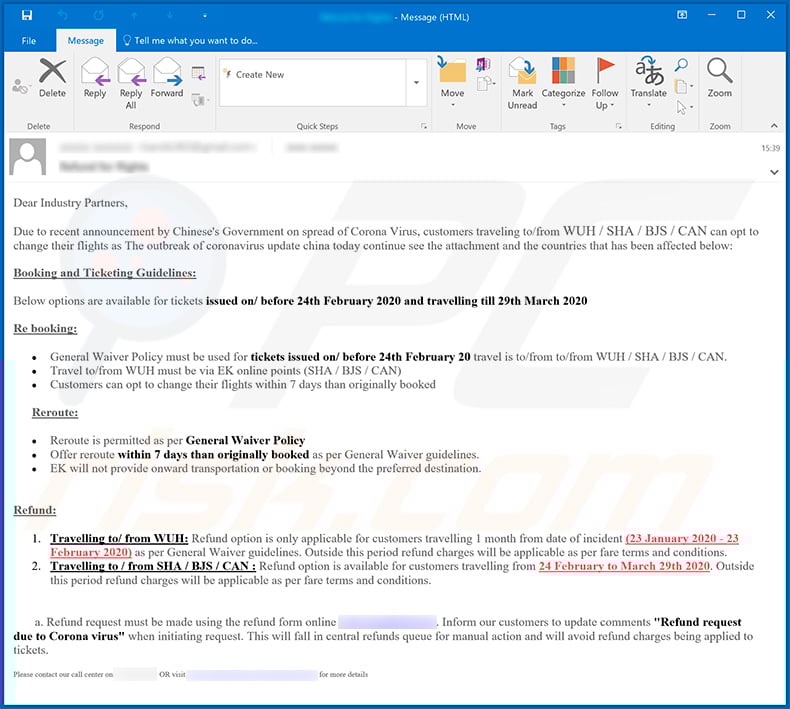This screenshot has width=790, height=709.
Task: Open the File tab
Action: coord(29,41)
